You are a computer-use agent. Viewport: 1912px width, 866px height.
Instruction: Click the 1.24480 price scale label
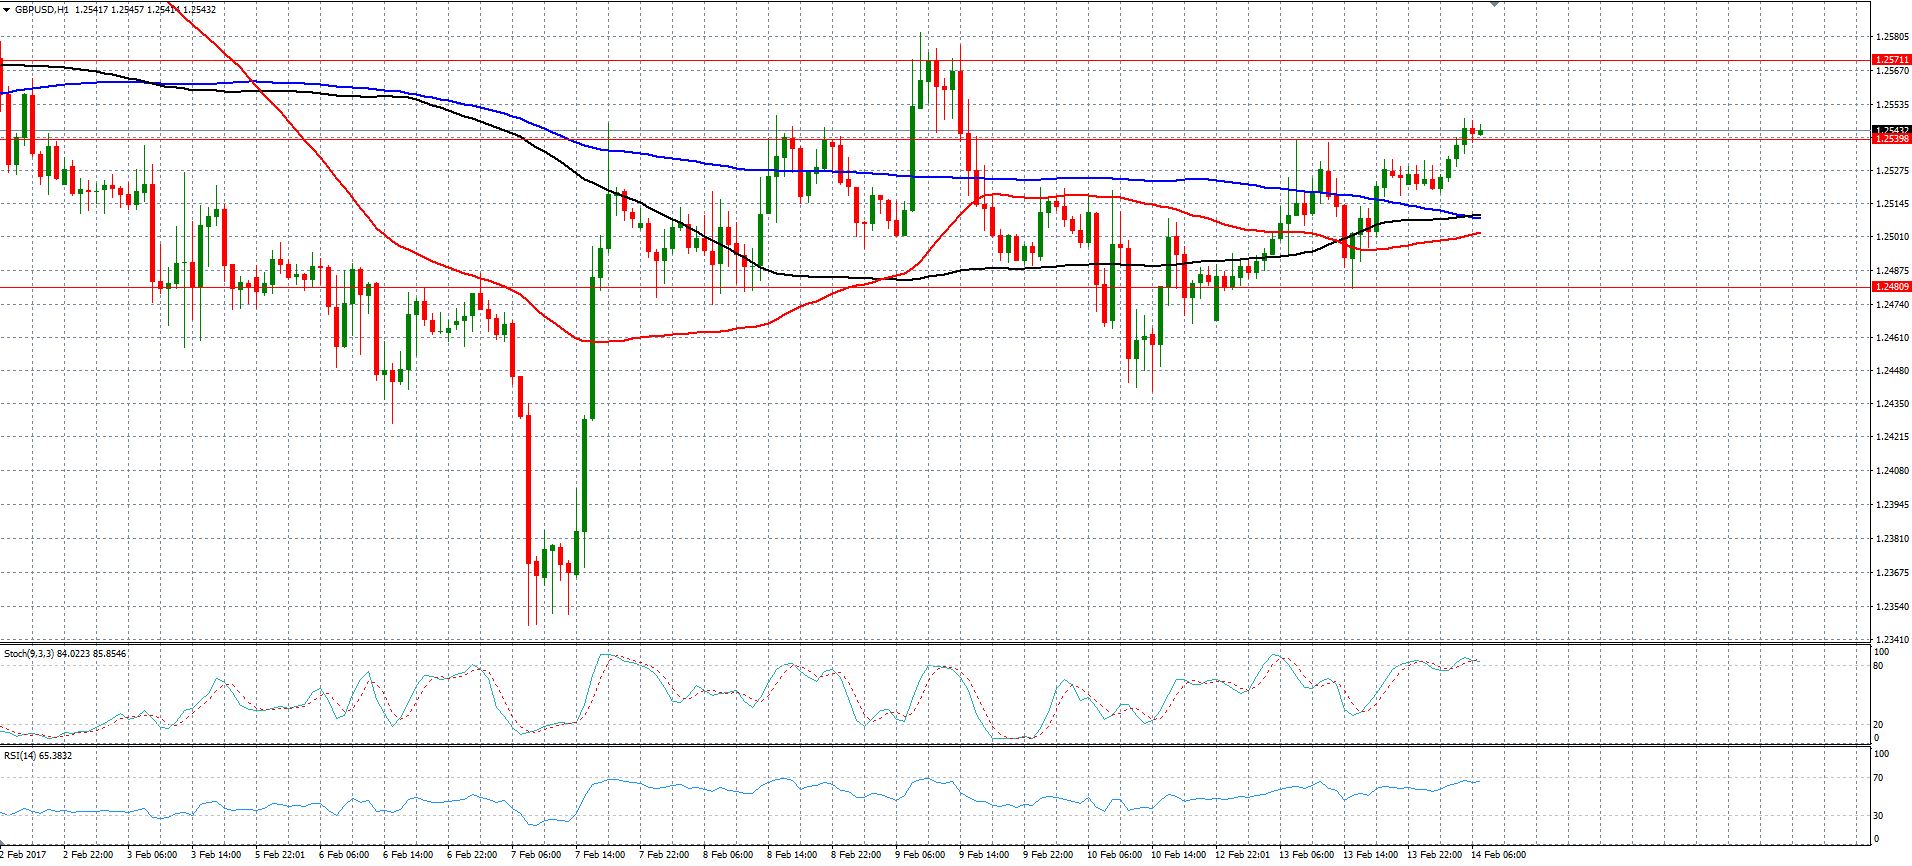tap(1893, 371)
